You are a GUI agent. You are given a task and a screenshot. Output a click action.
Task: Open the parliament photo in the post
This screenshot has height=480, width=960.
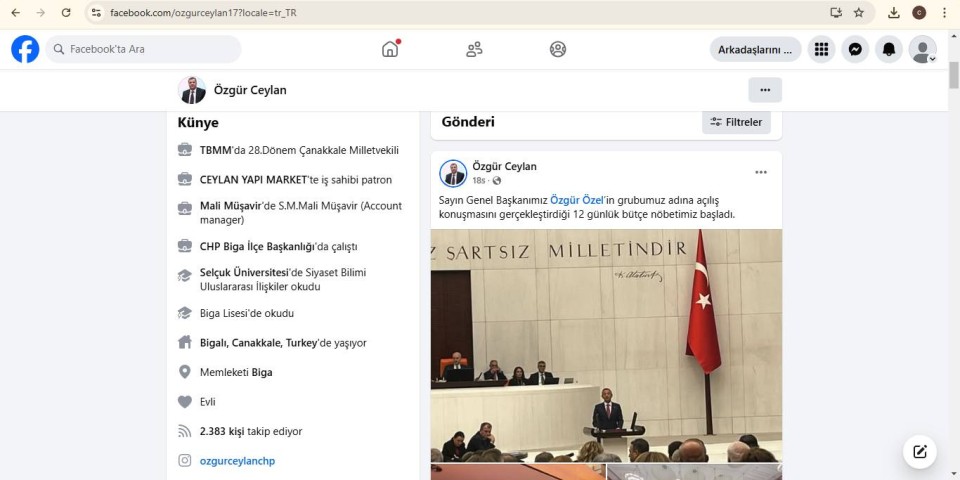click(x=606, y=346)
